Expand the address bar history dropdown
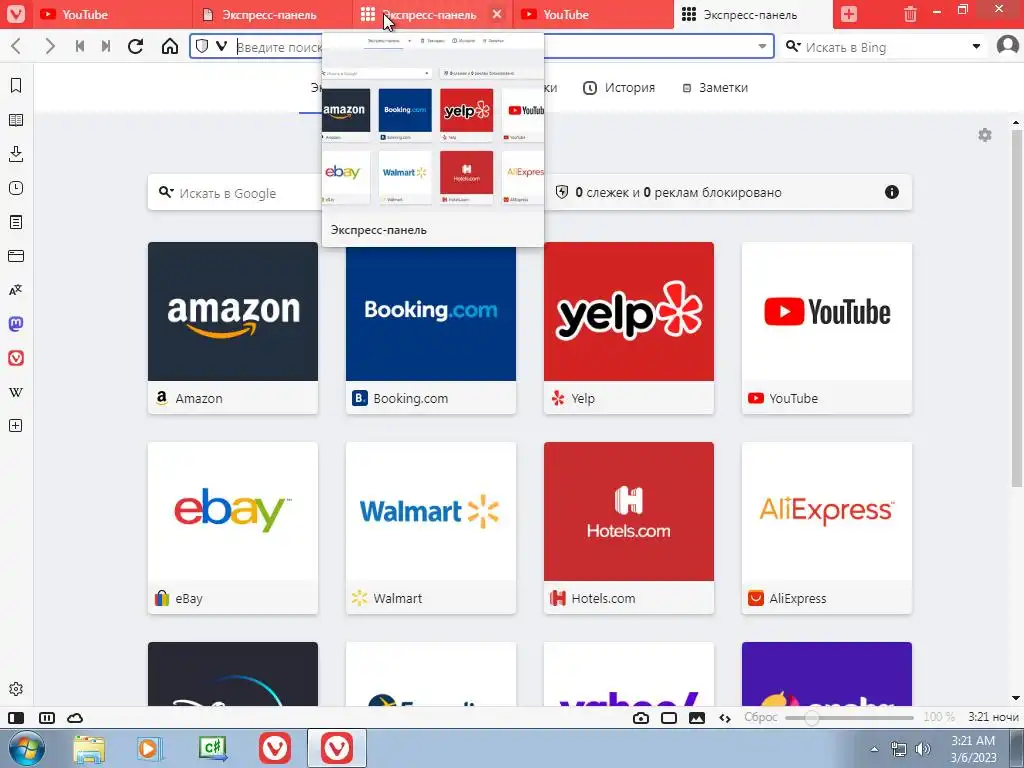1024x768 pixels. [762, 46]
